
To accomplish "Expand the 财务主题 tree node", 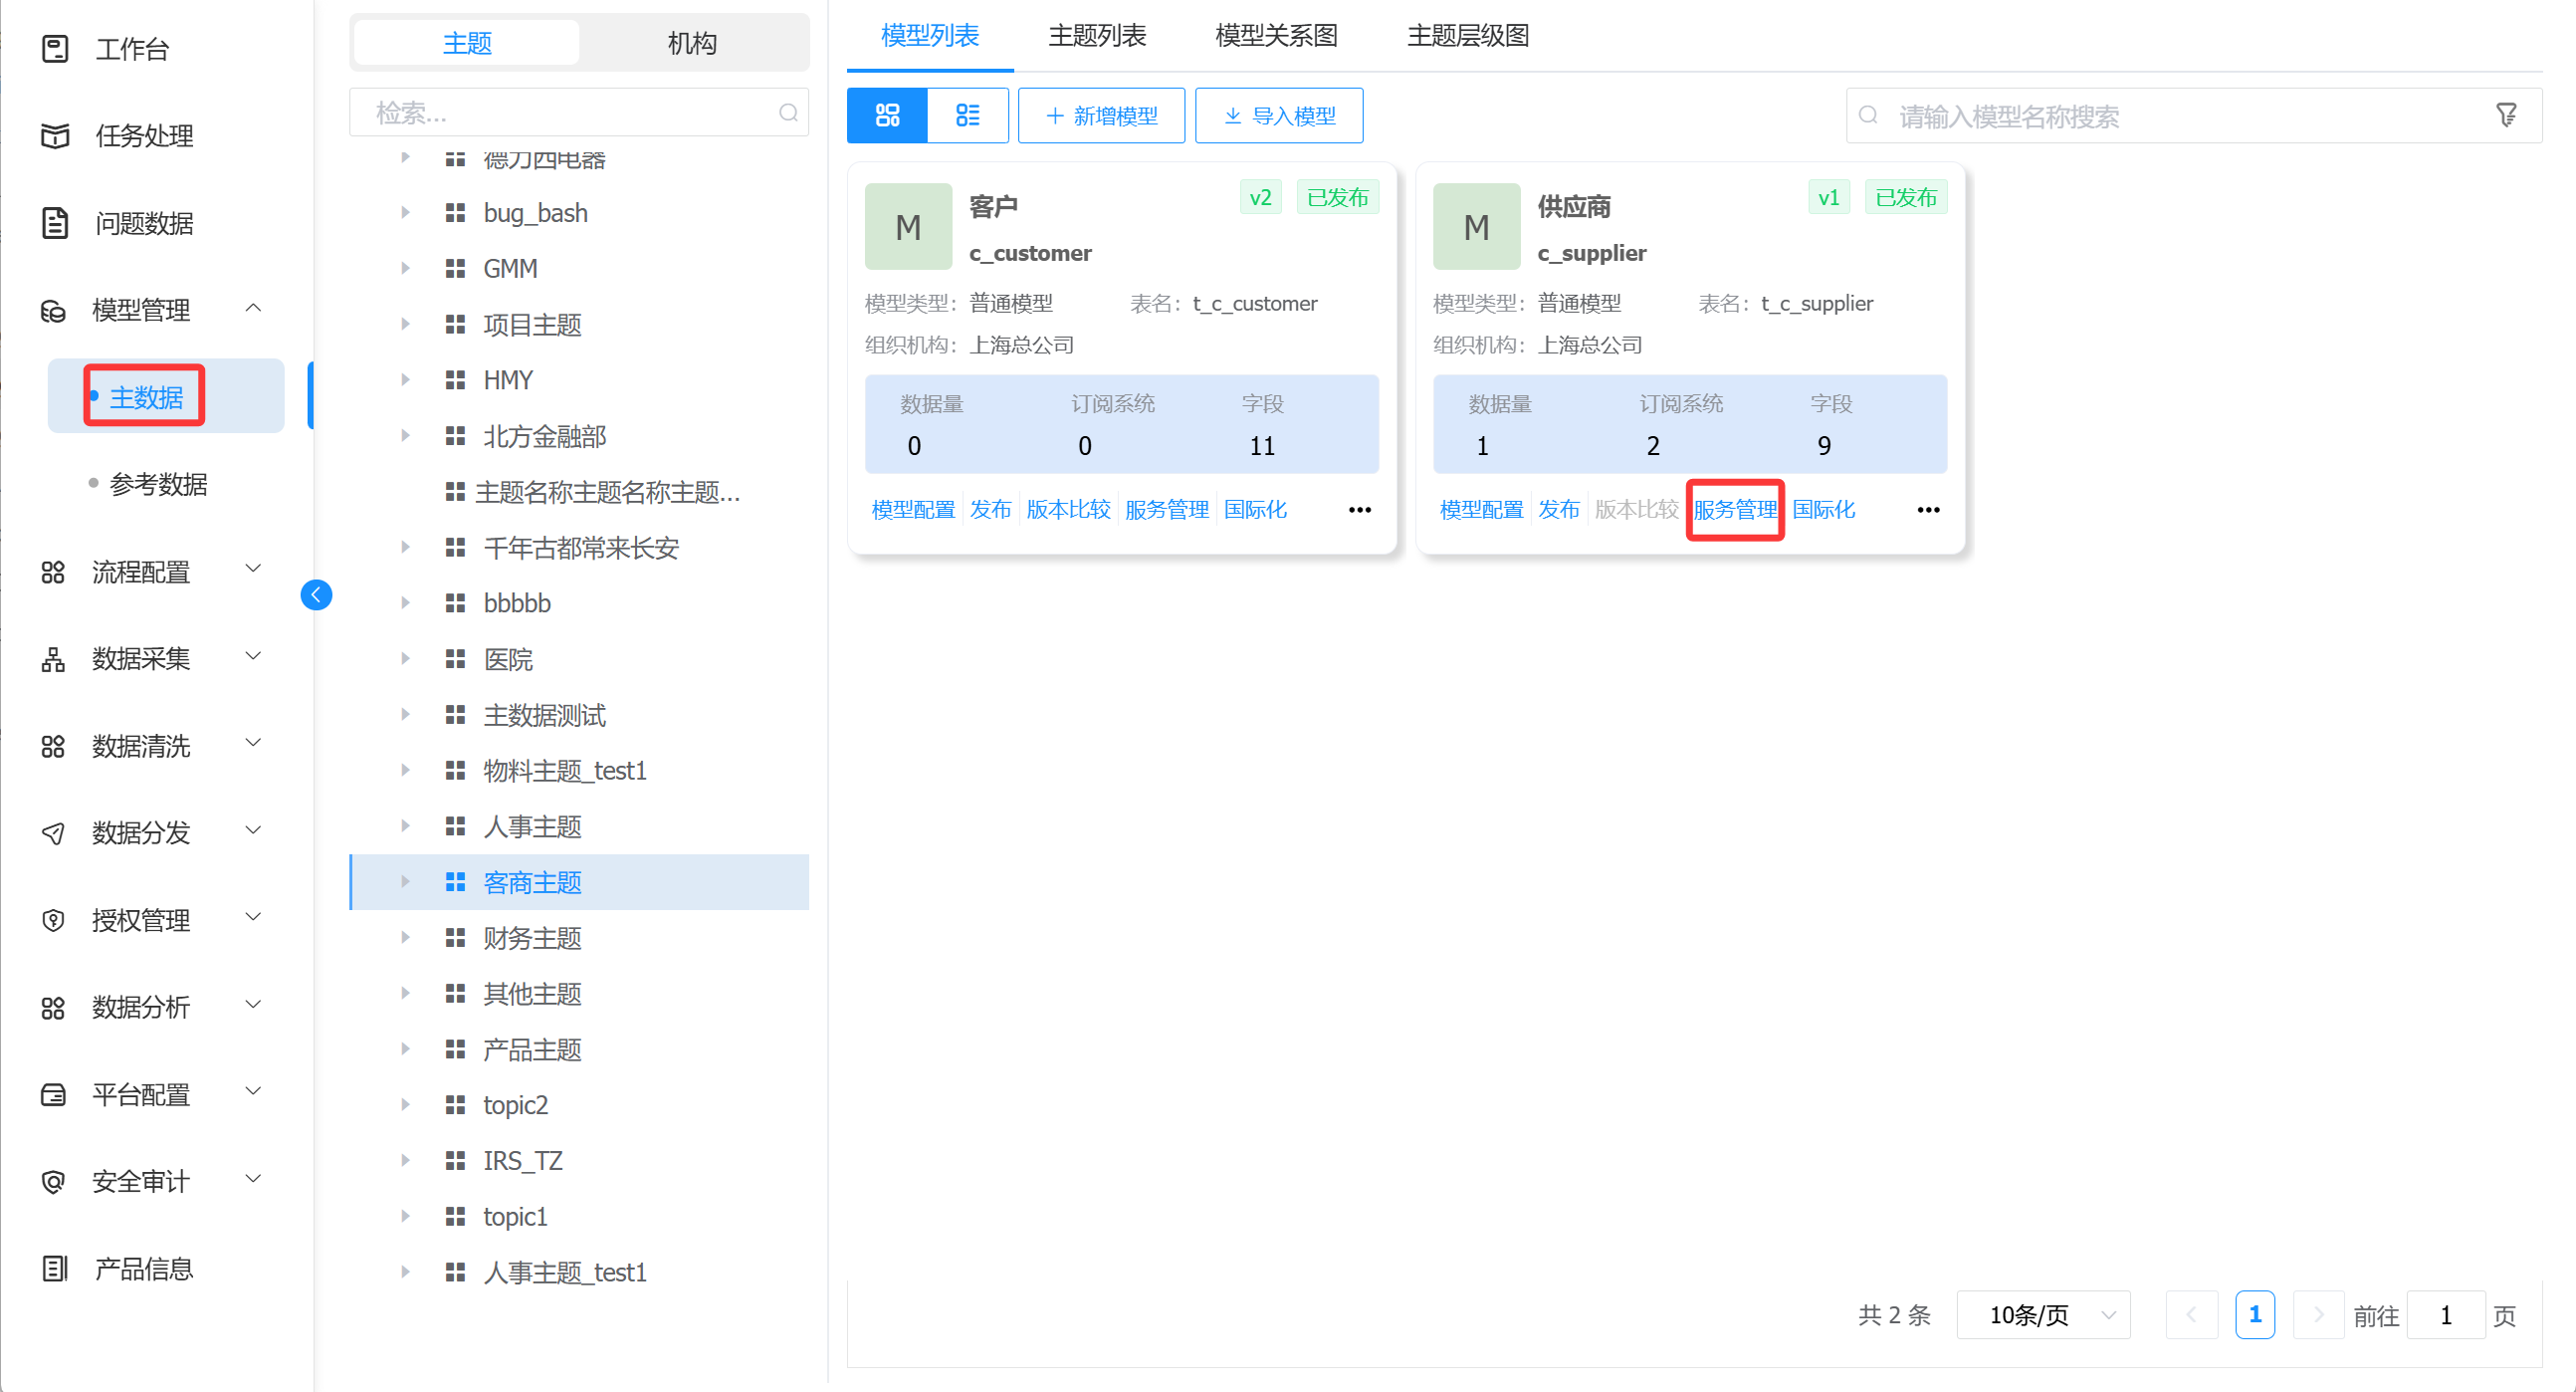I will (x=405, y=938).
